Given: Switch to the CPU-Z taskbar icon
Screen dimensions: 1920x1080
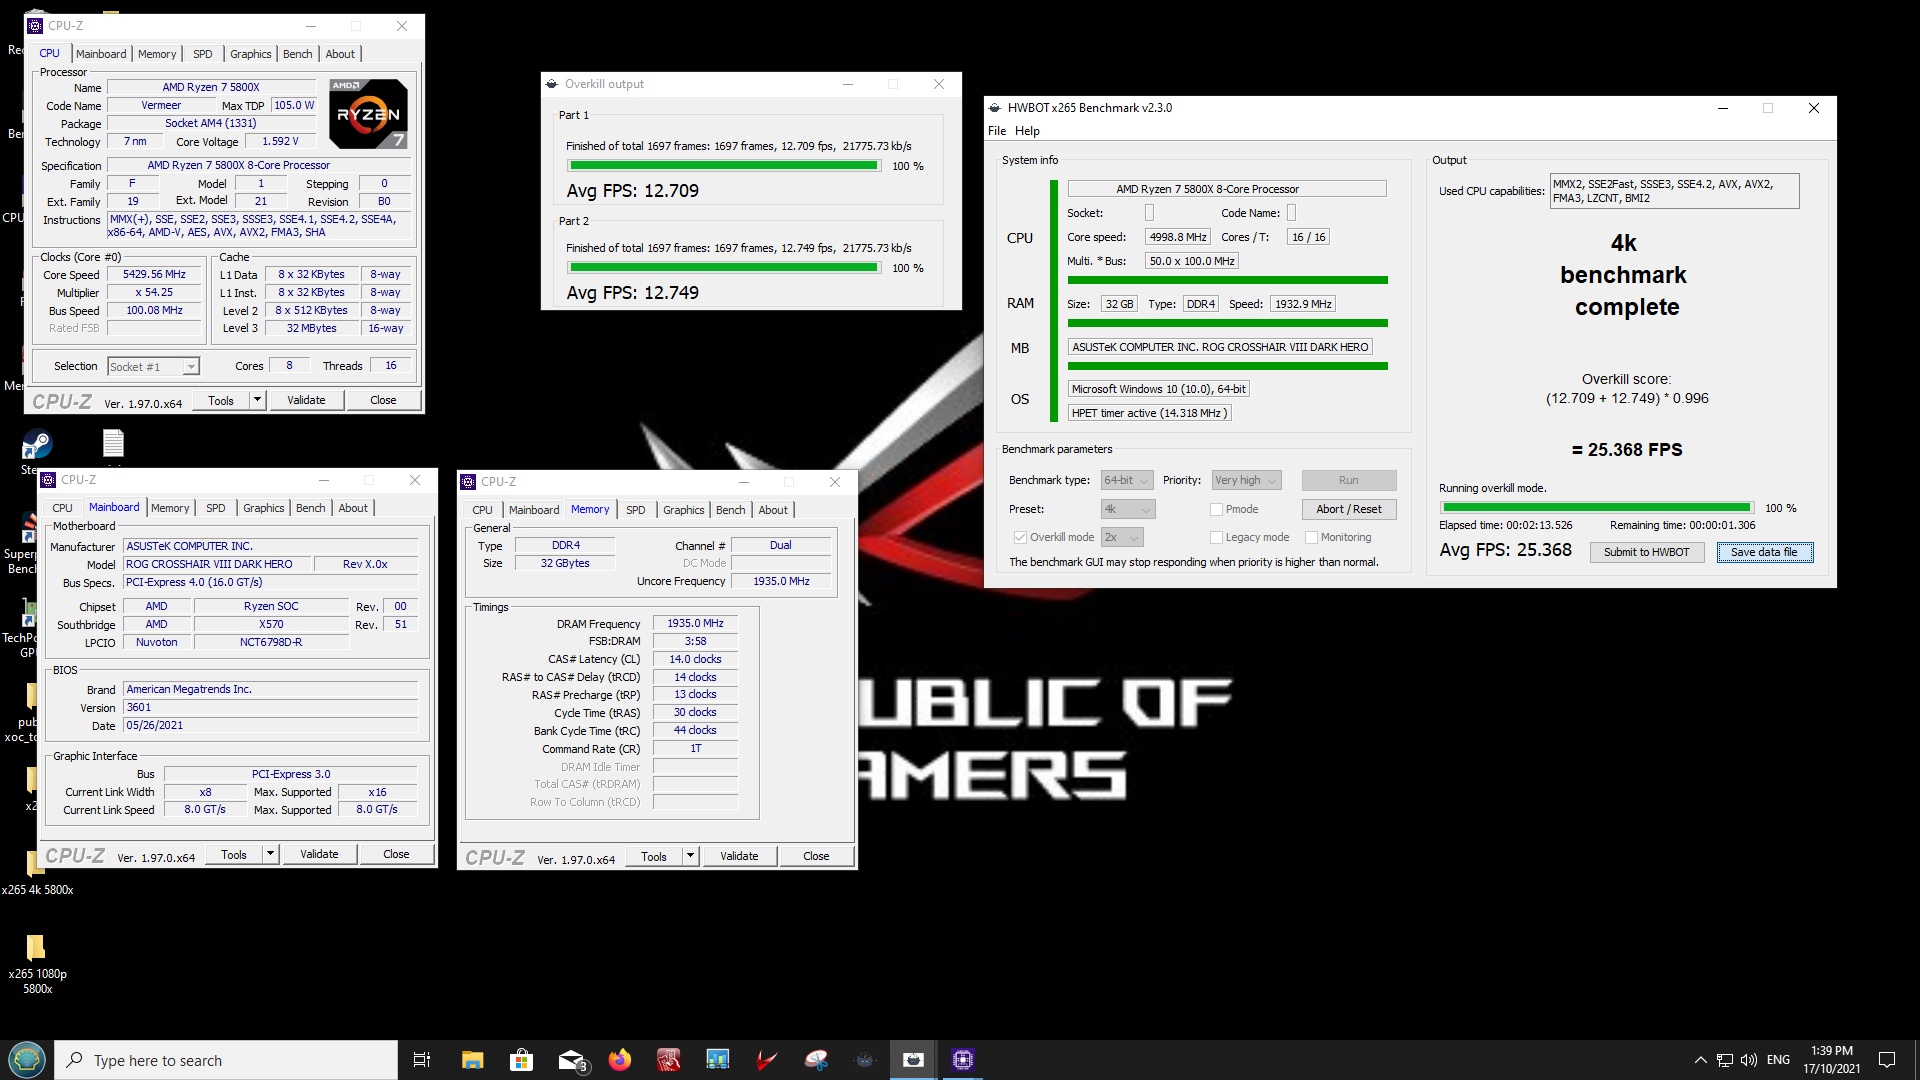Looking at the screenshot, I should click(x=962, y=1060).
